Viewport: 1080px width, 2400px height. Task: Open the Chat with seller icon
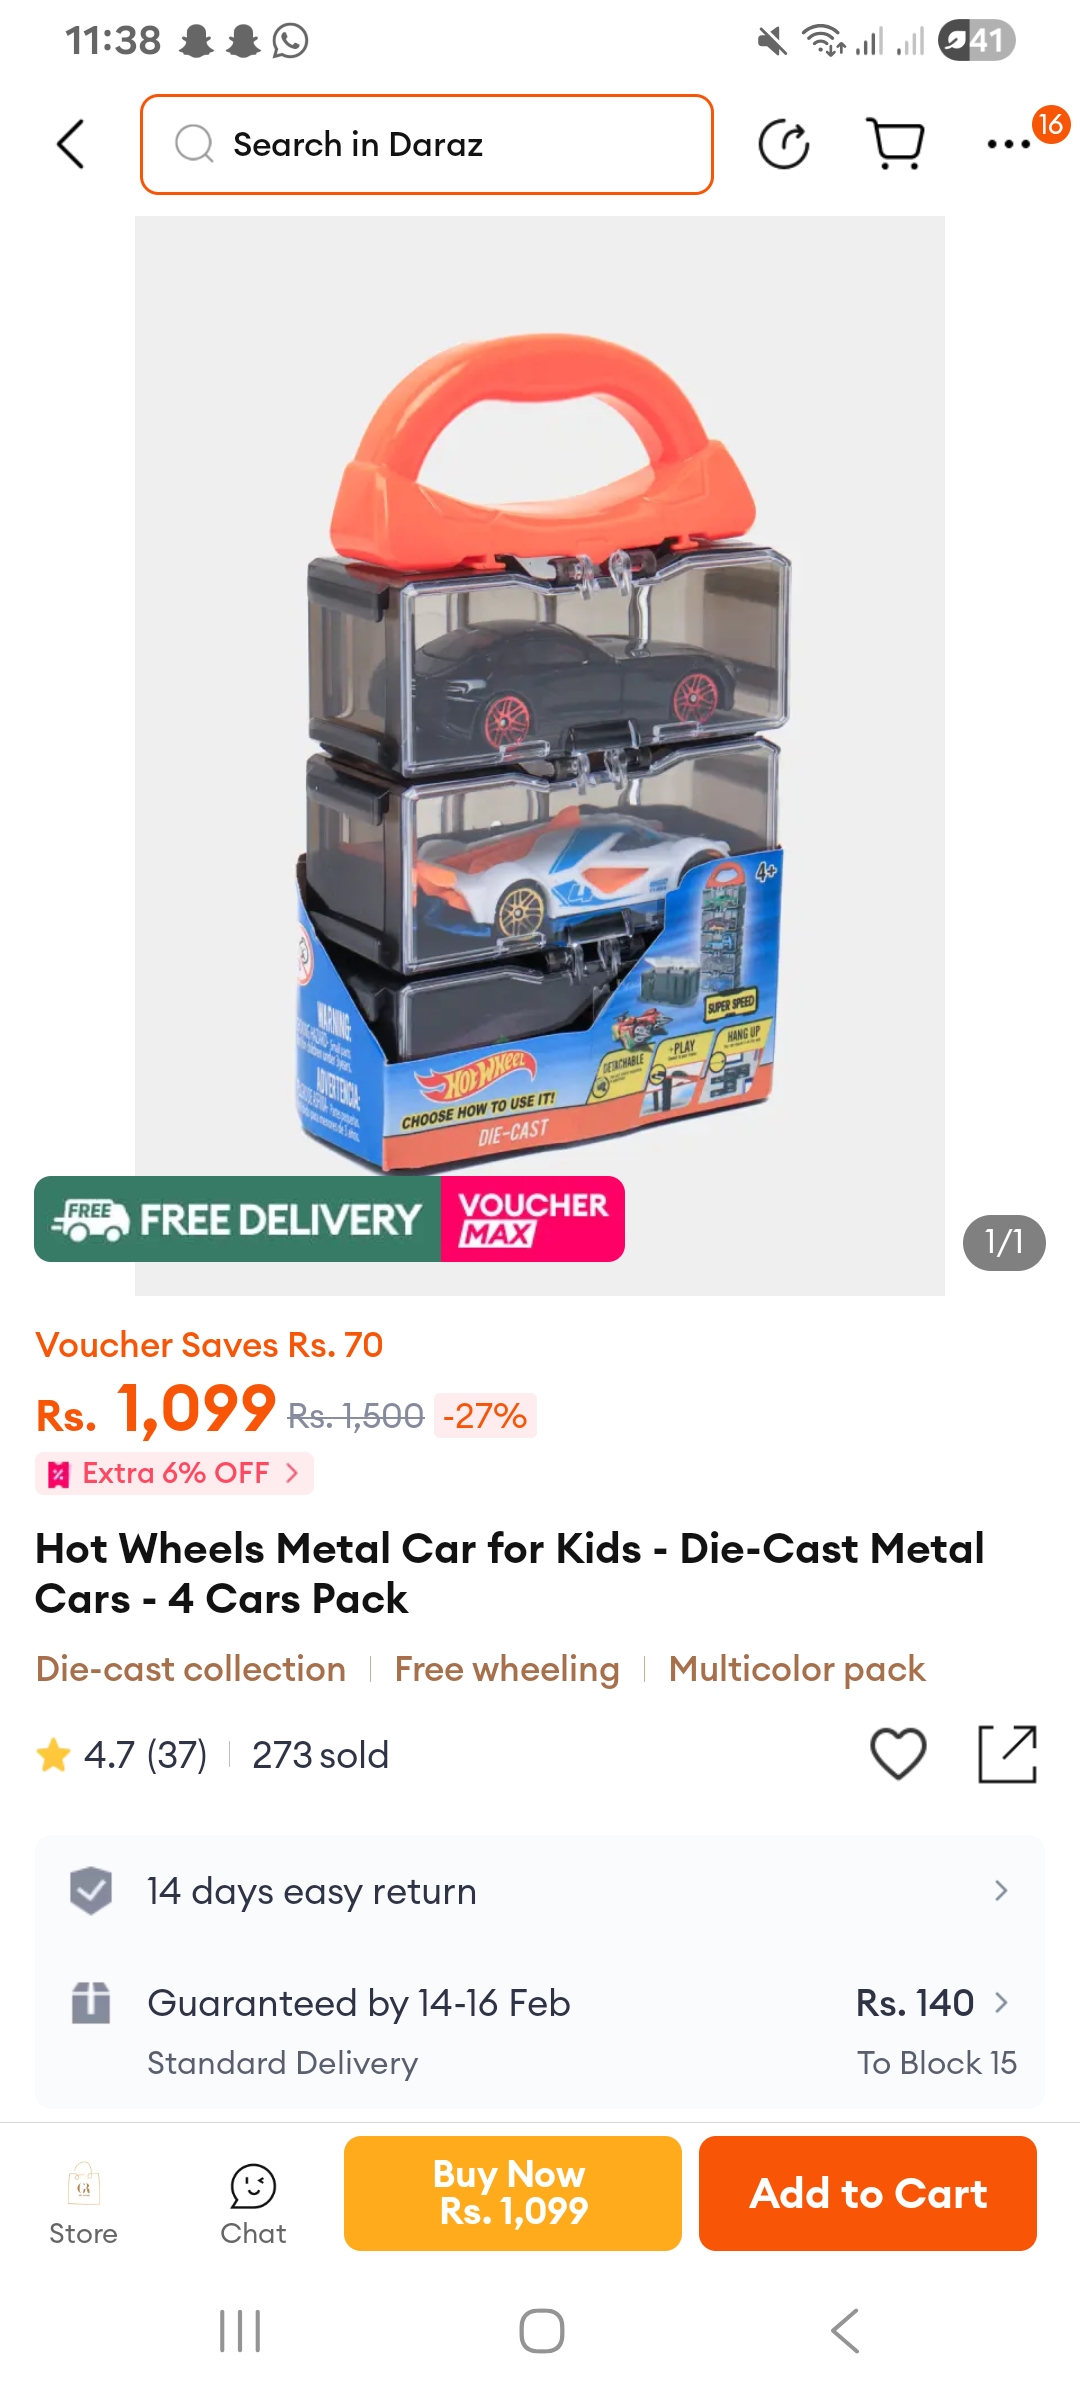253,2205
